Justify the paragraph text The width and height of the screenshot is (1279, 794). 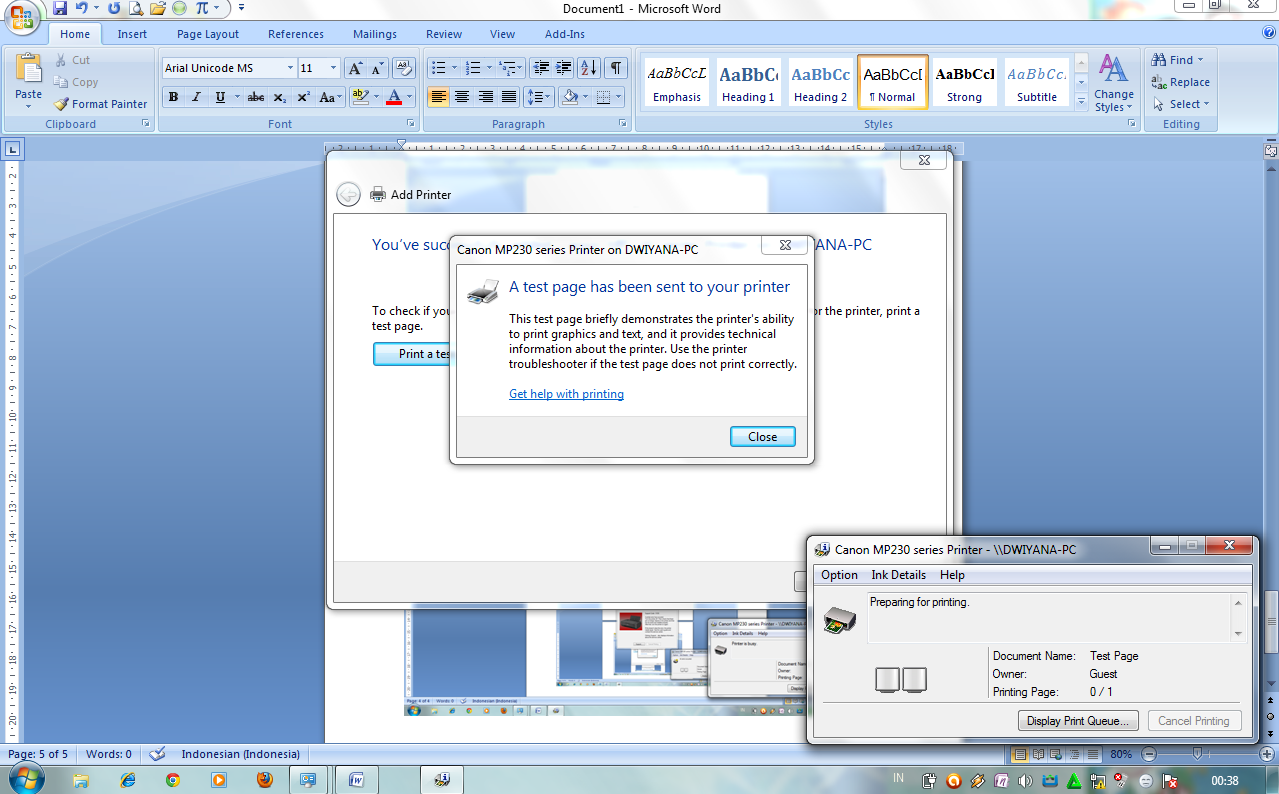508,97
